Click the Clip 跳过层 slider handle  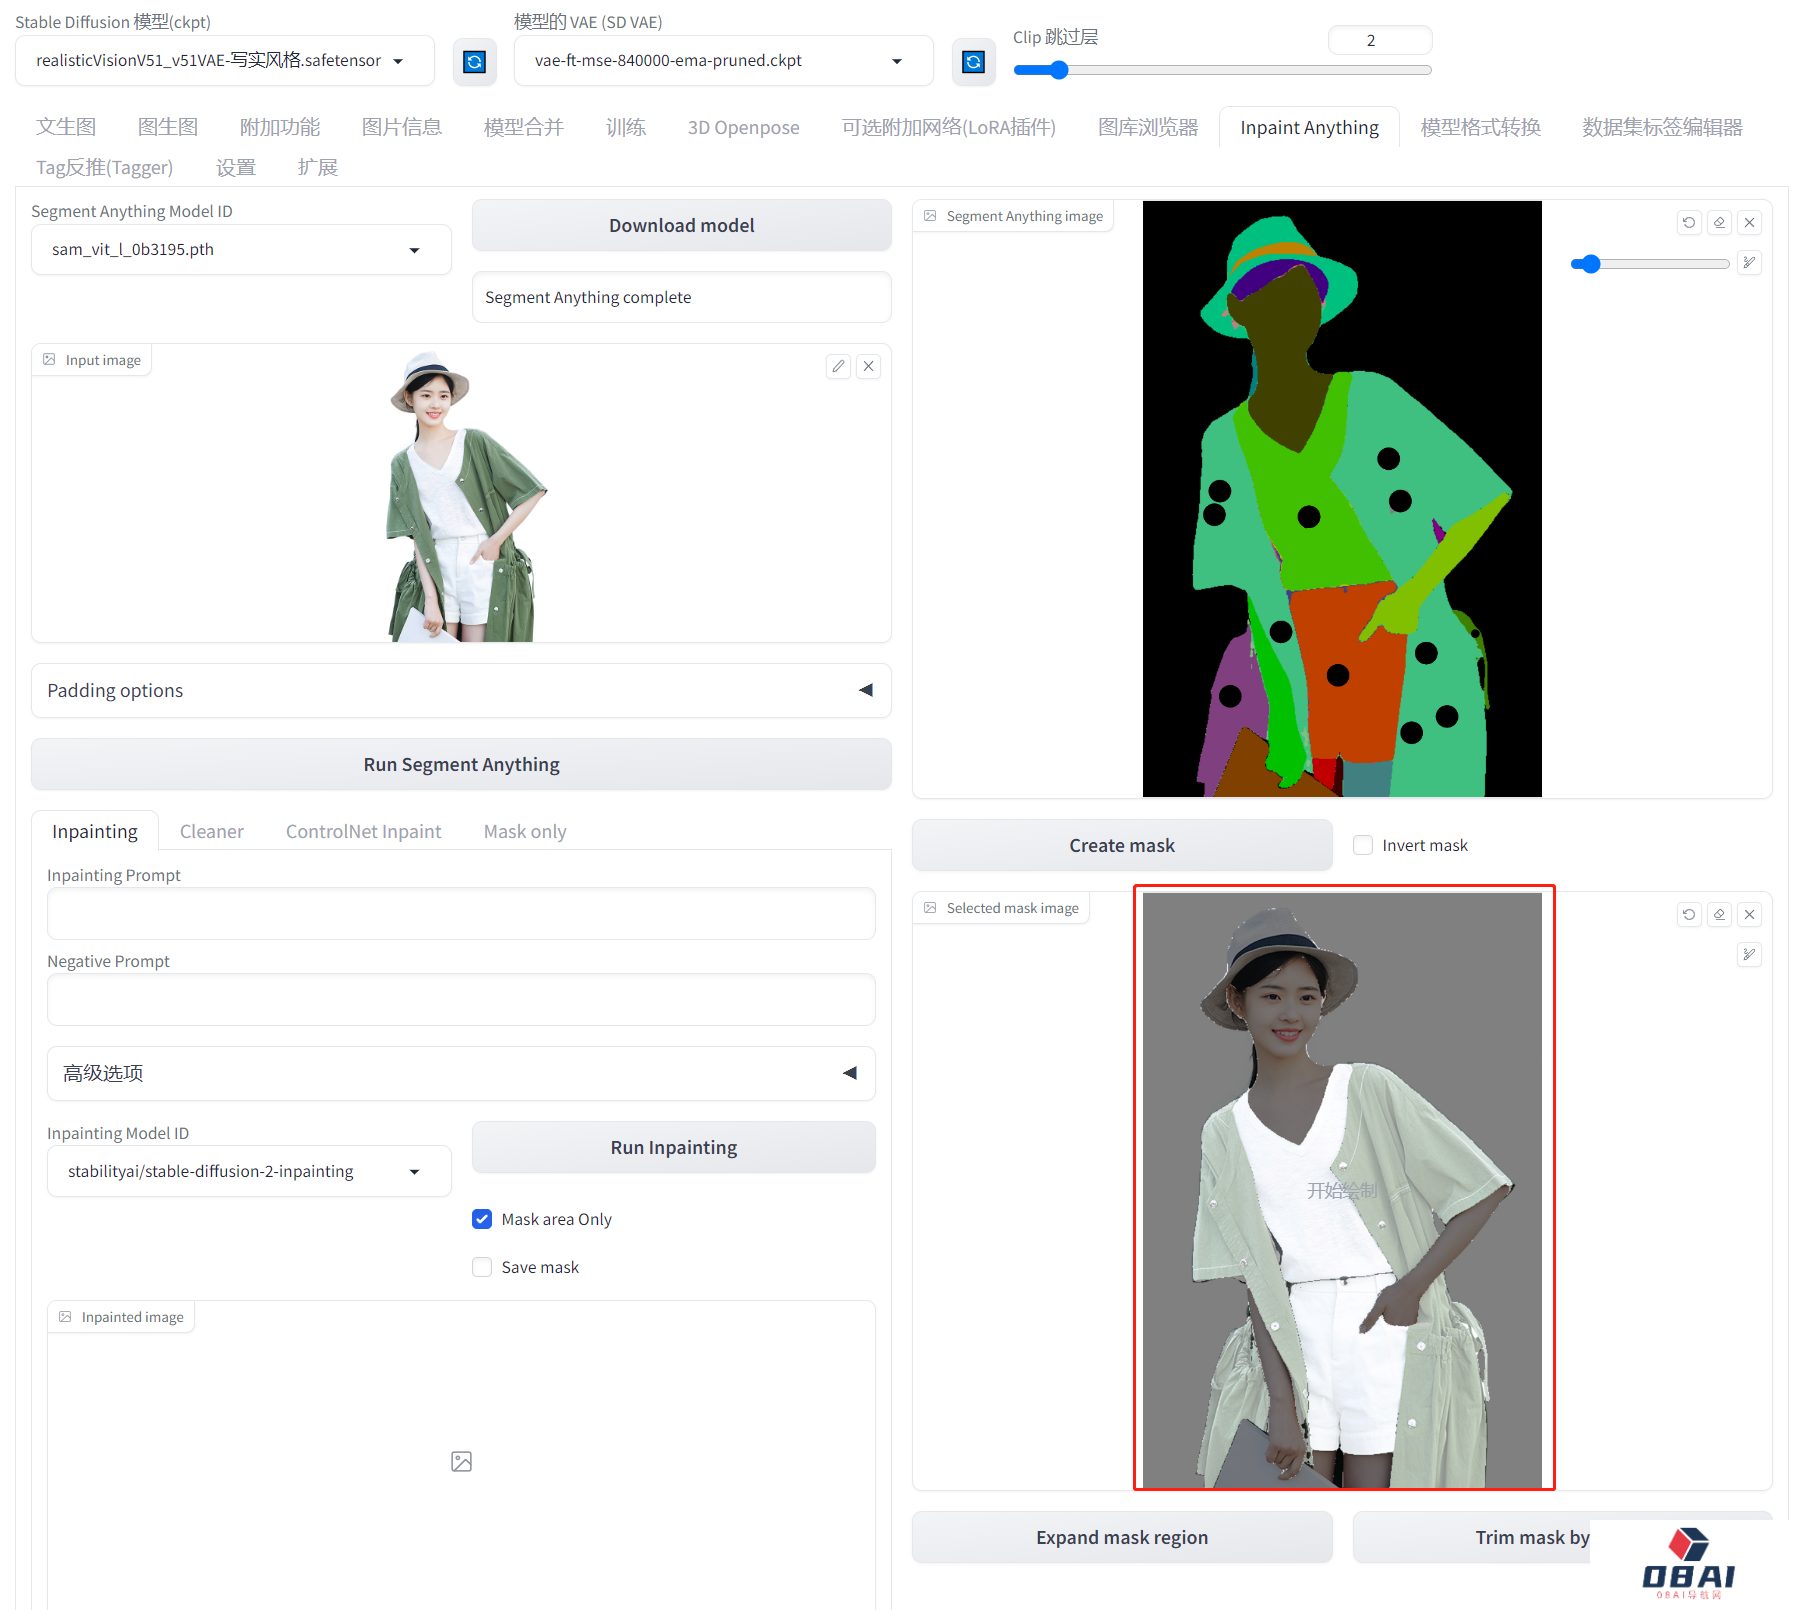[x=1059, y=70]
